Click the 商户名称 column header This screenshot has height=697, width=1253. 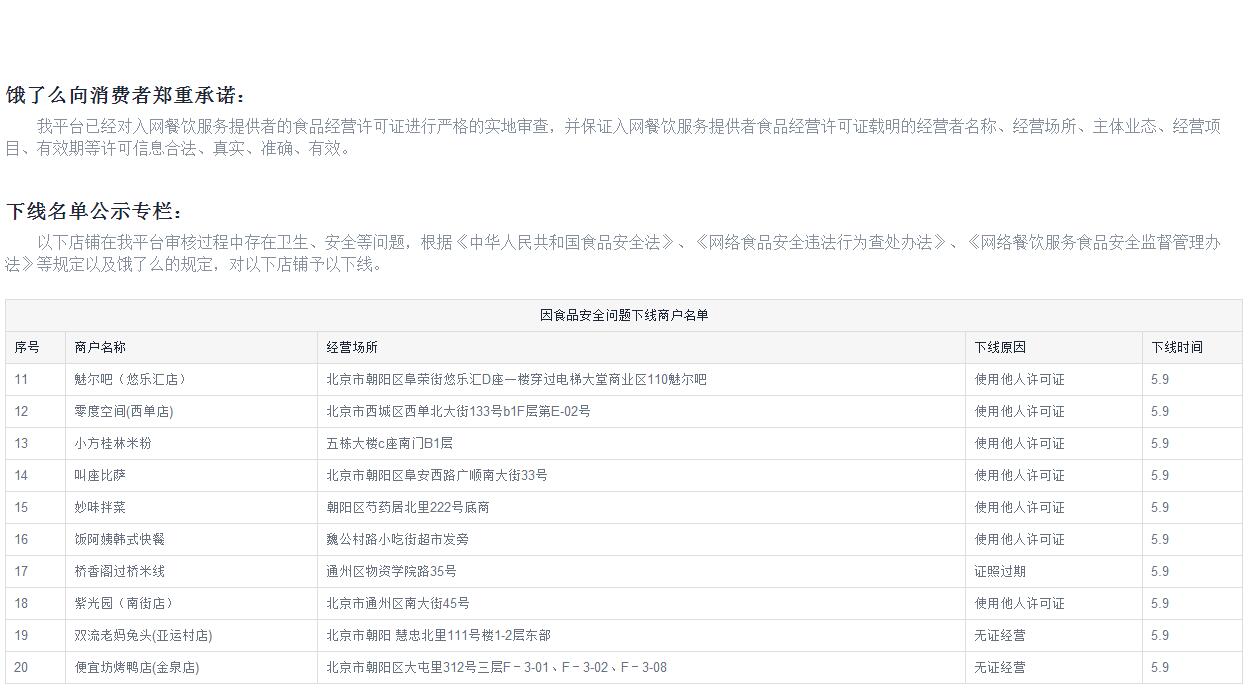(100, 347)
